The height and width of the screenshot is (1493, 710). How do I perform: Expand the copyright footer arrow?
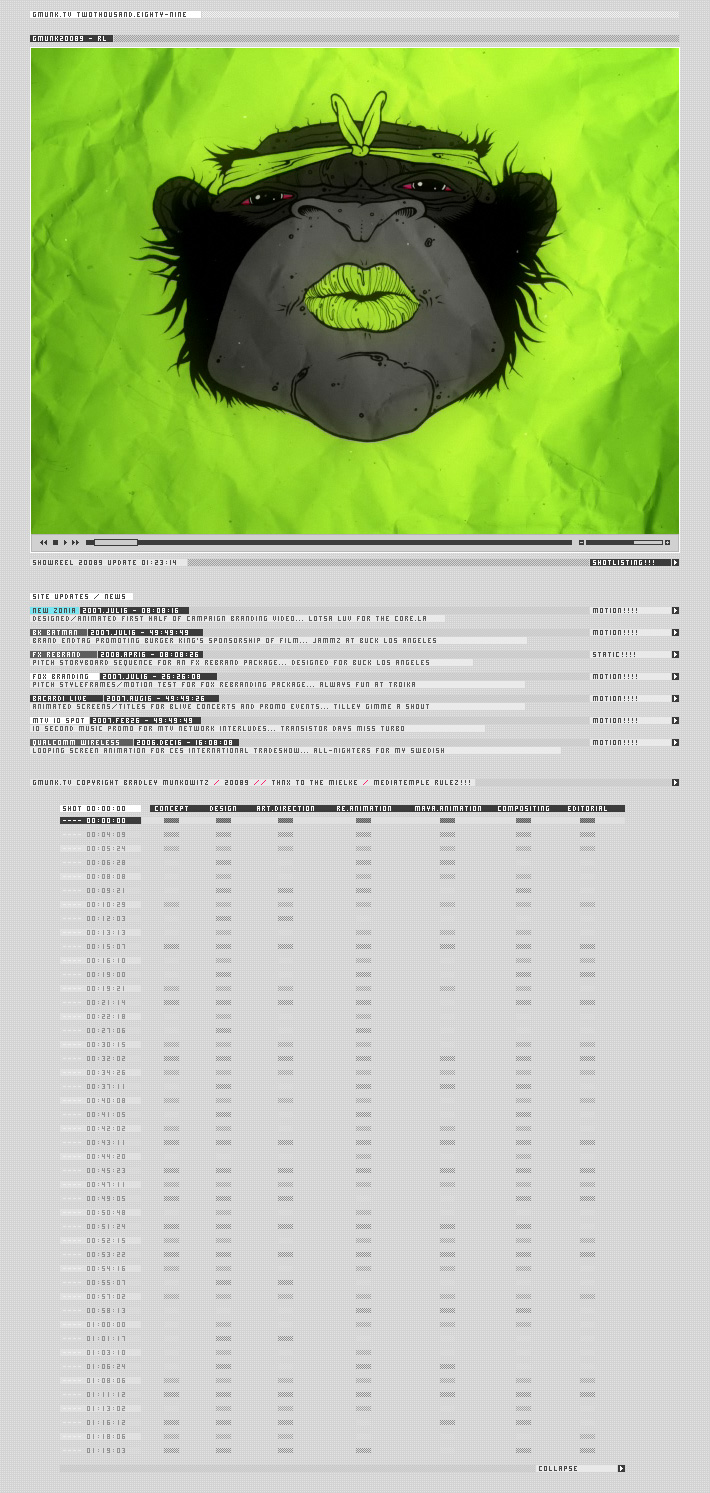[x=675, y=782]
